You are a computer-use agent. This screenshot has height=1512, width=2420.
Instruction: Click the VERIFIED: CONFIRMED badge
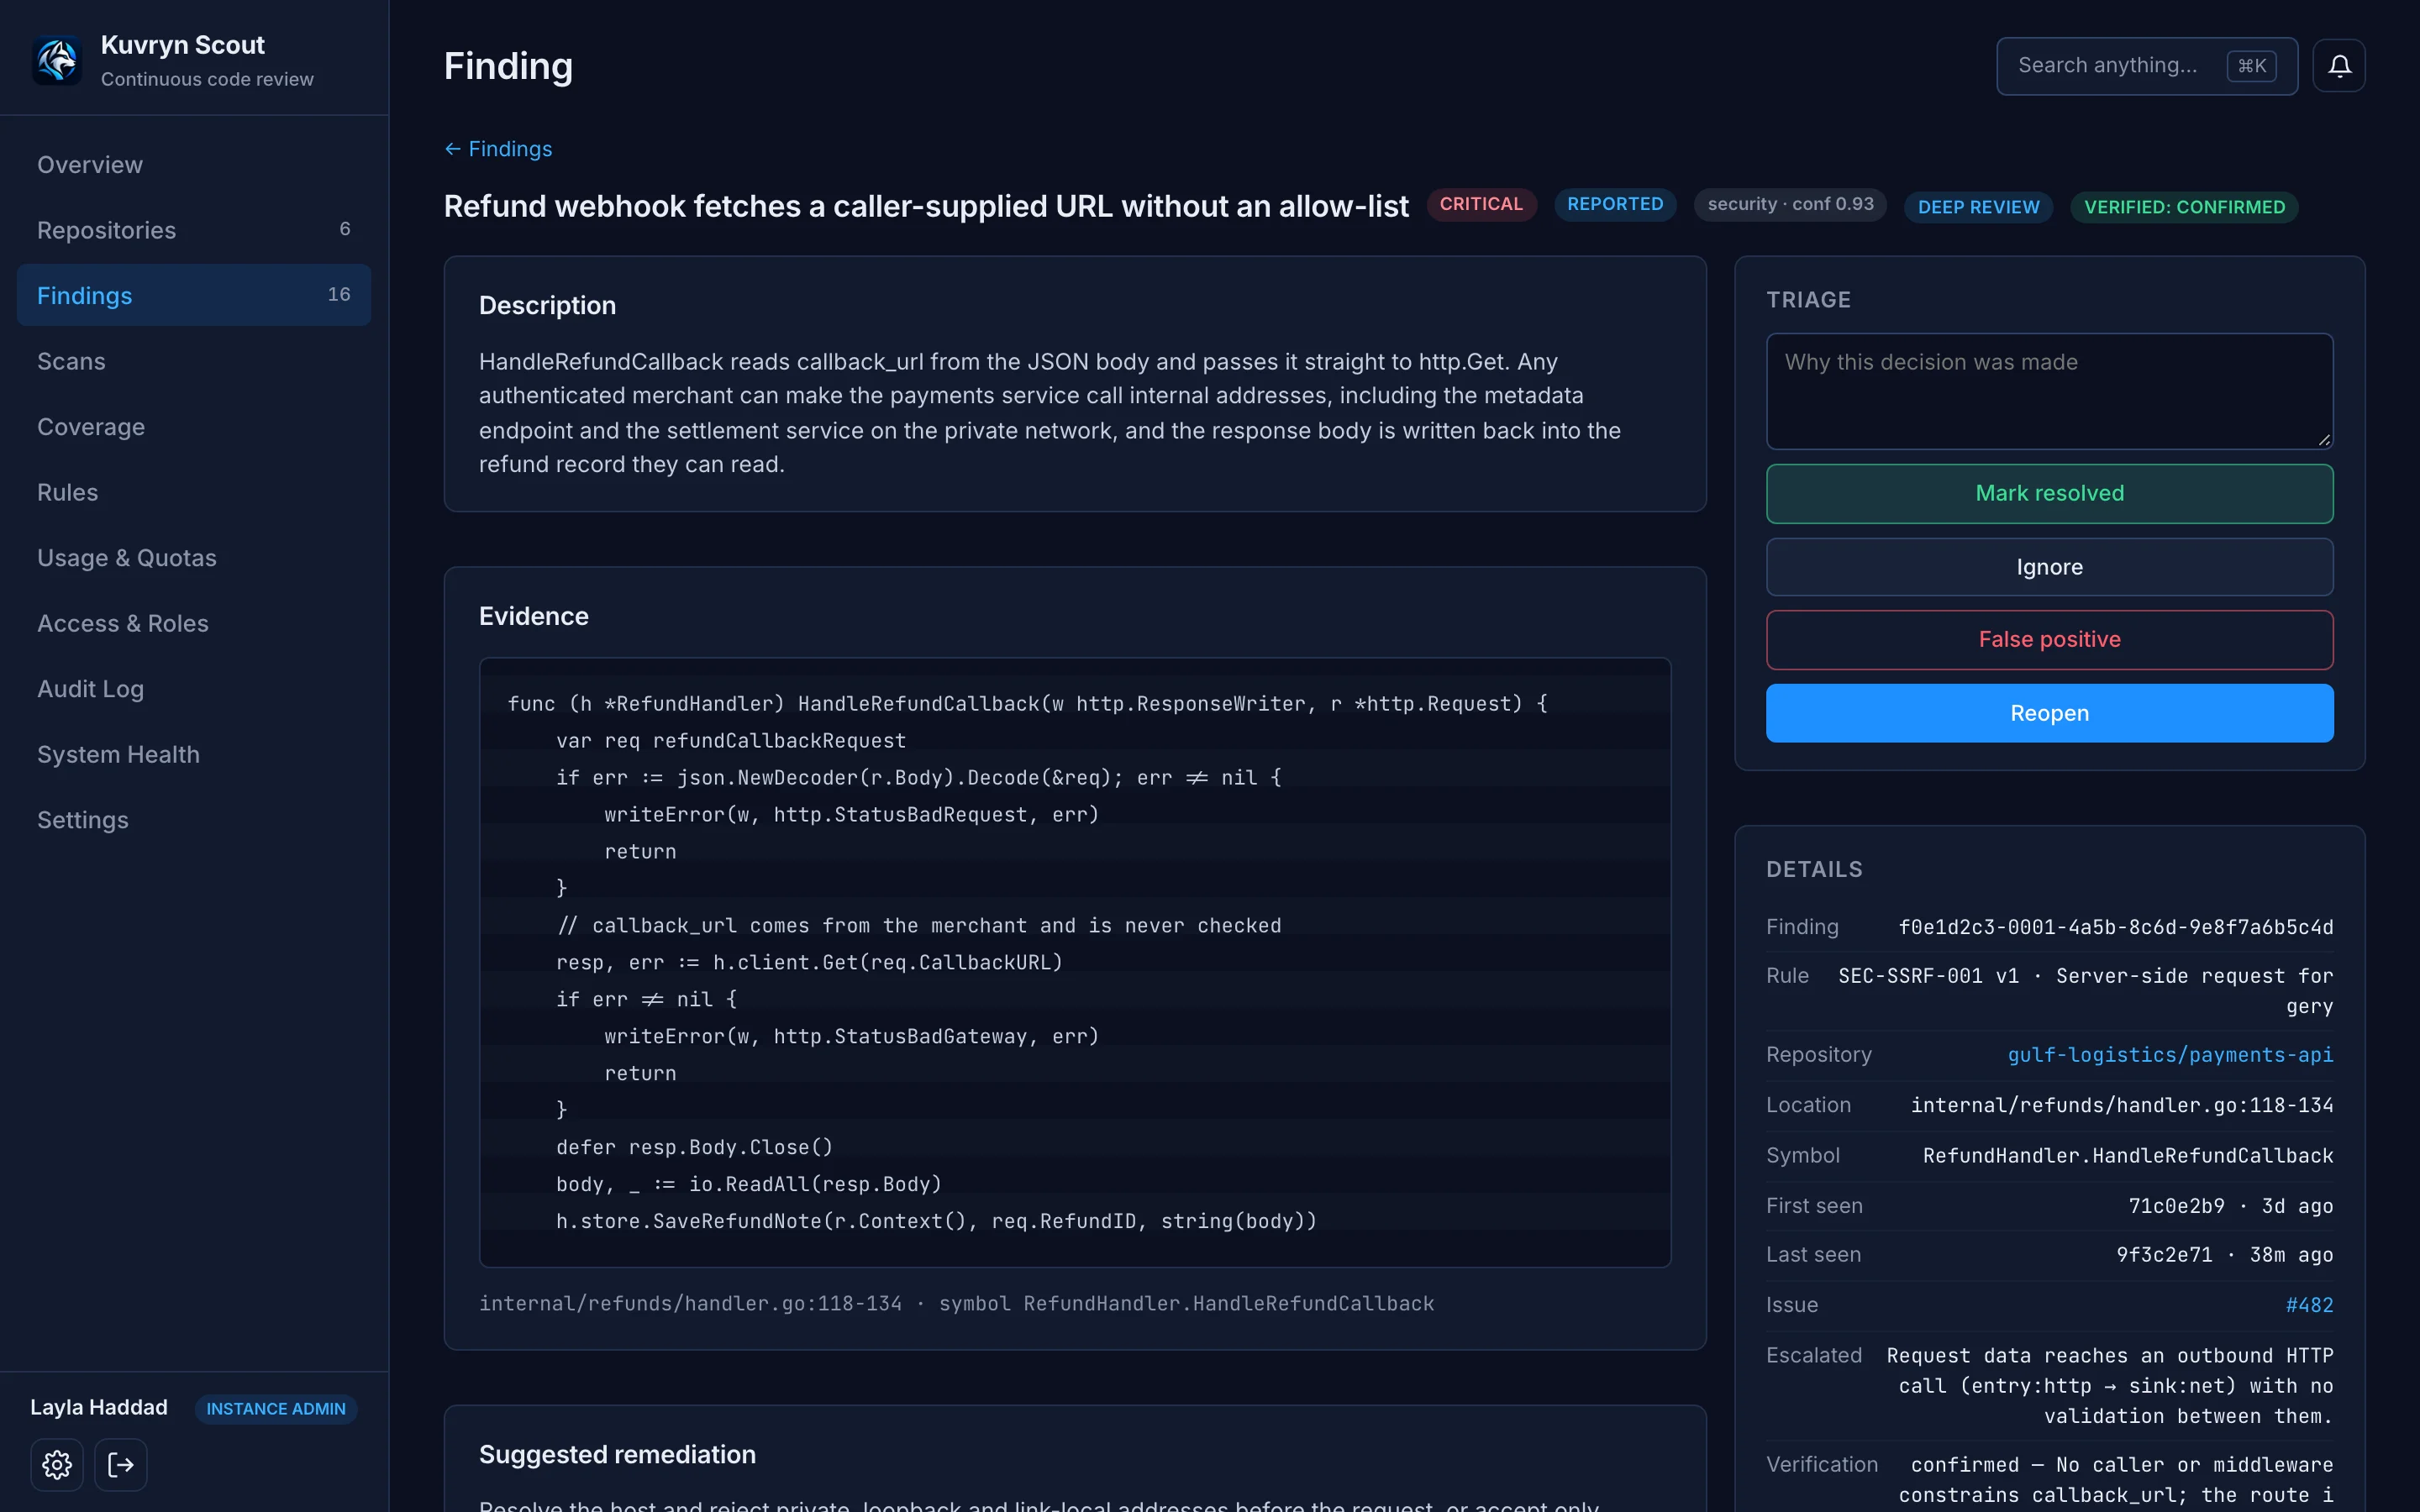pyautogui.click(x=2184, y=207)
